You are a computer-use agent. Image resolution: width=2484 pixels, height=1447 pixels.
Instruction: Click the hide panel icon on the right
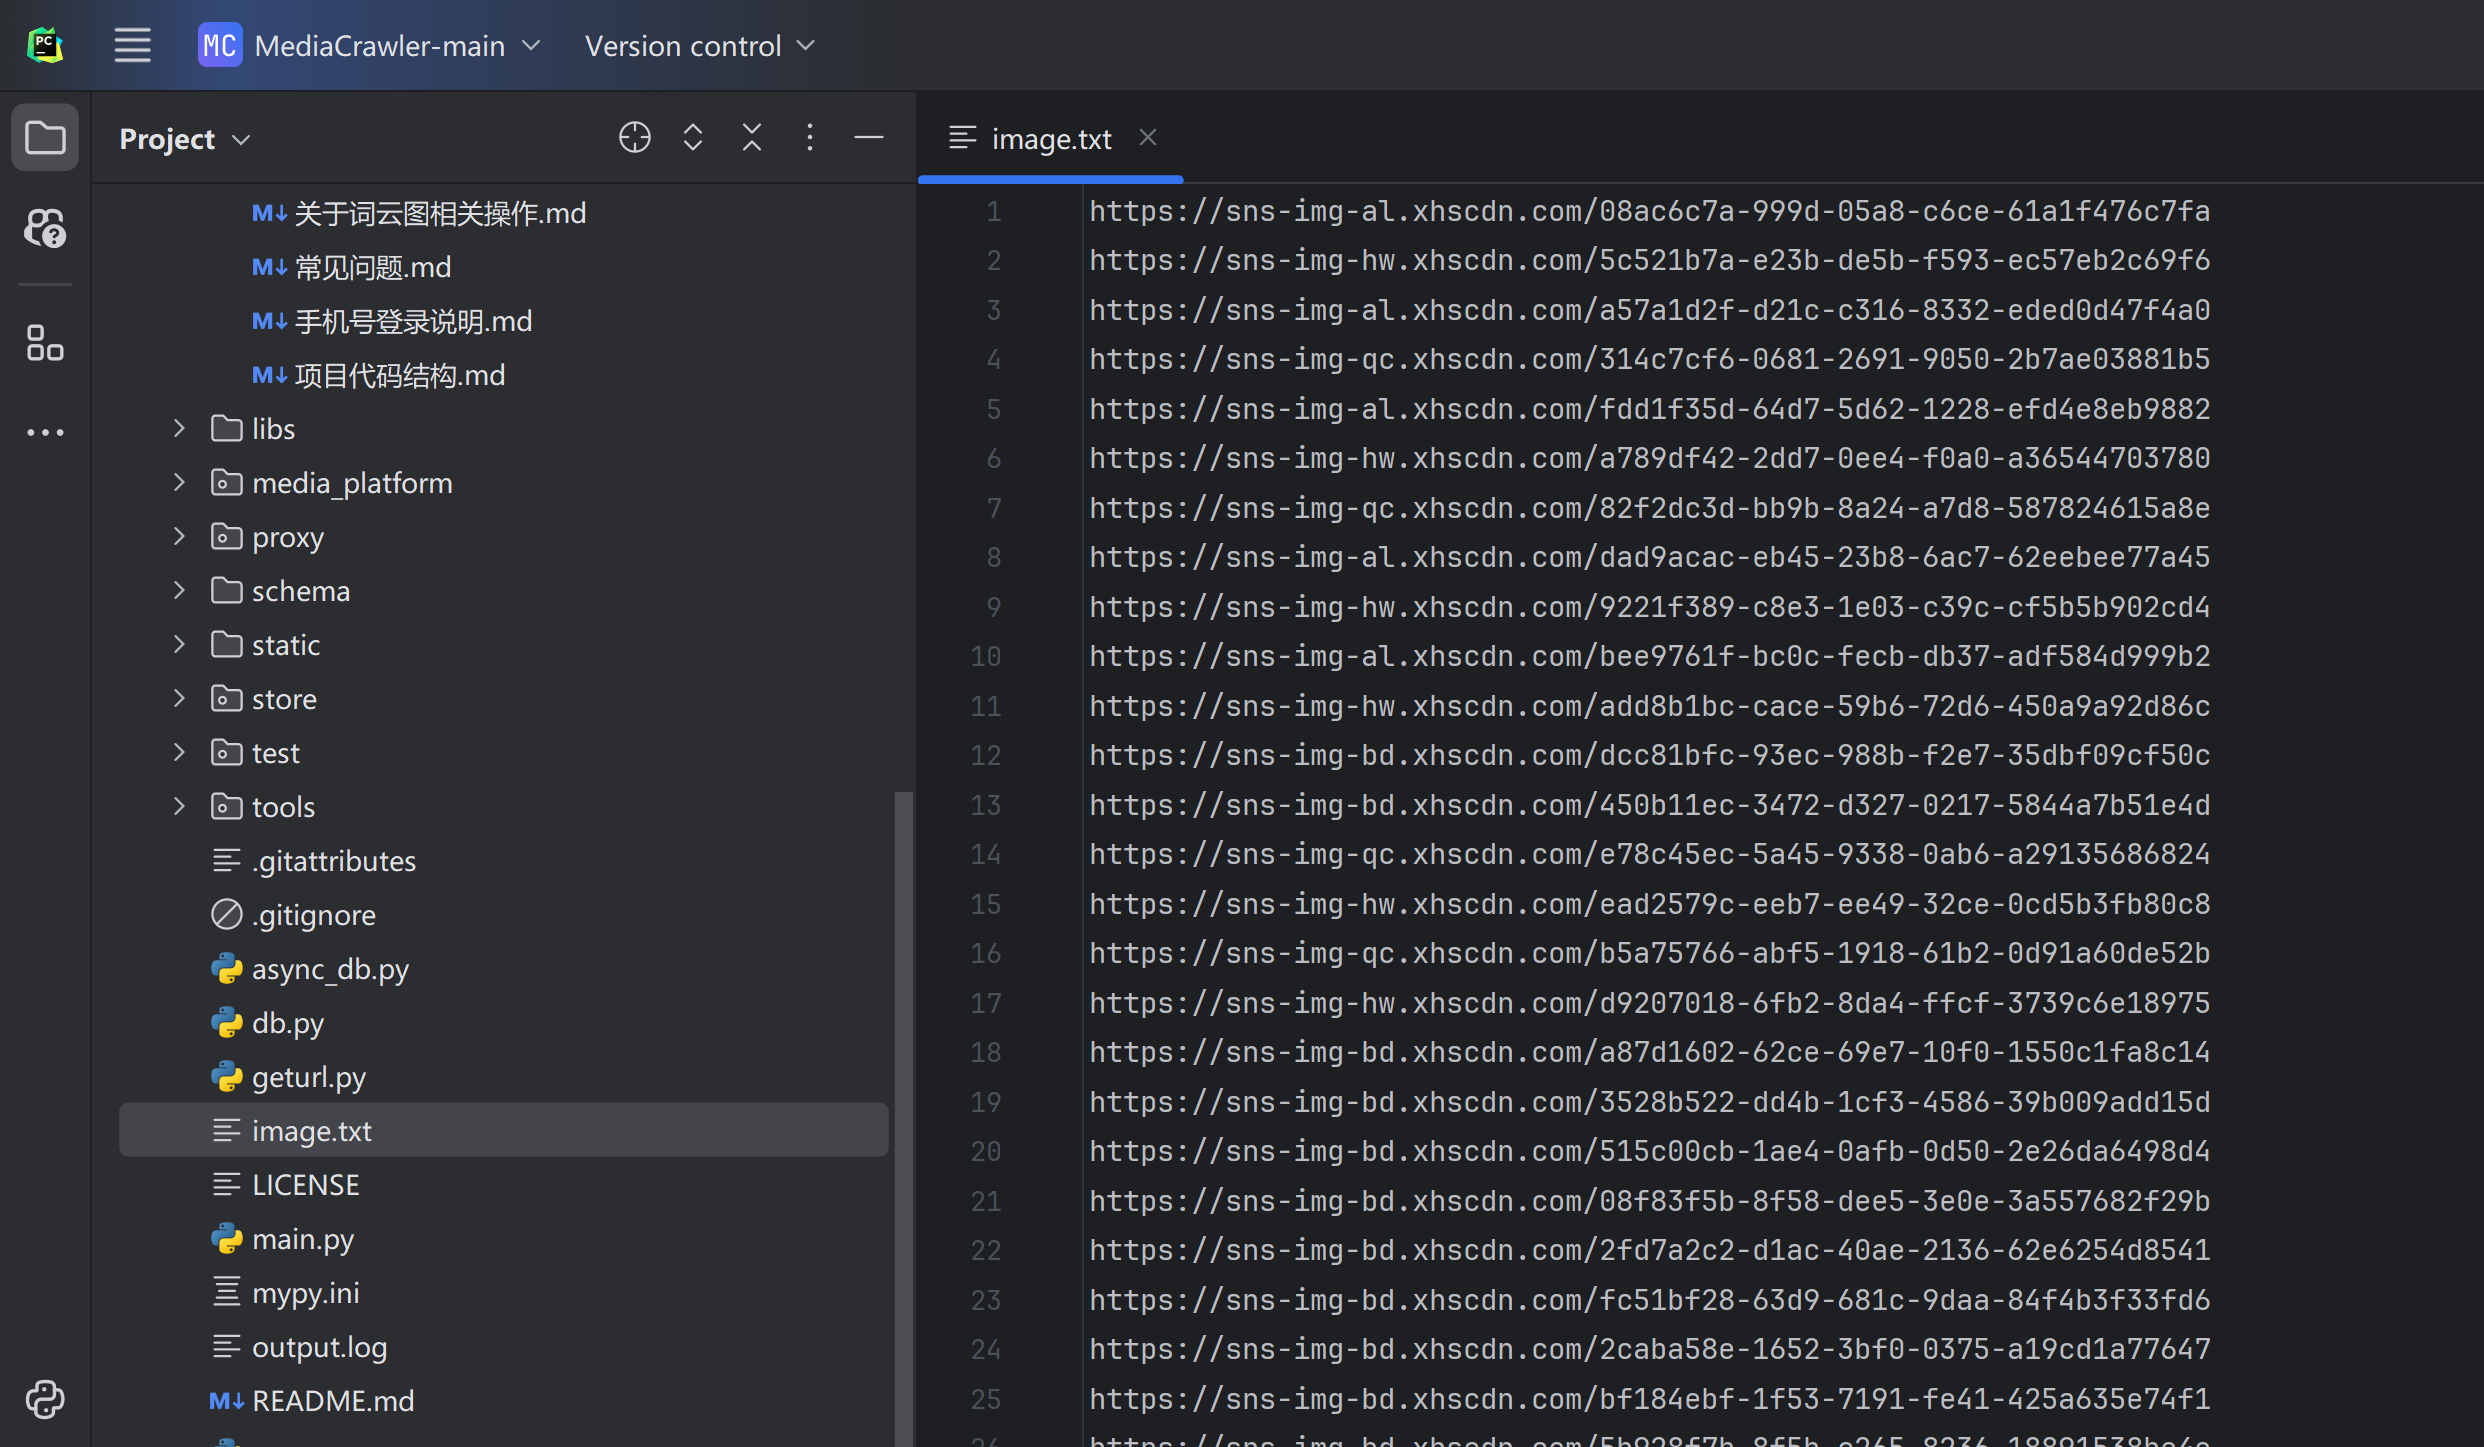coord(870,138)
